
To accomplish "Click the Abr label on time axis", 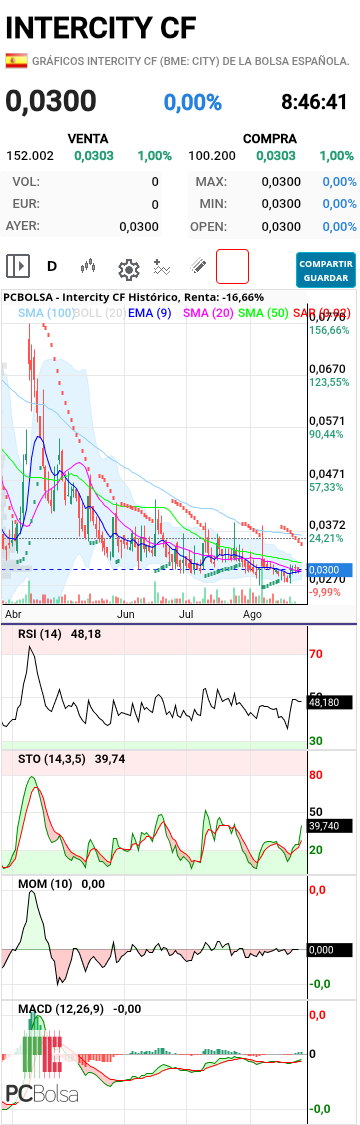I will [13, 615].
